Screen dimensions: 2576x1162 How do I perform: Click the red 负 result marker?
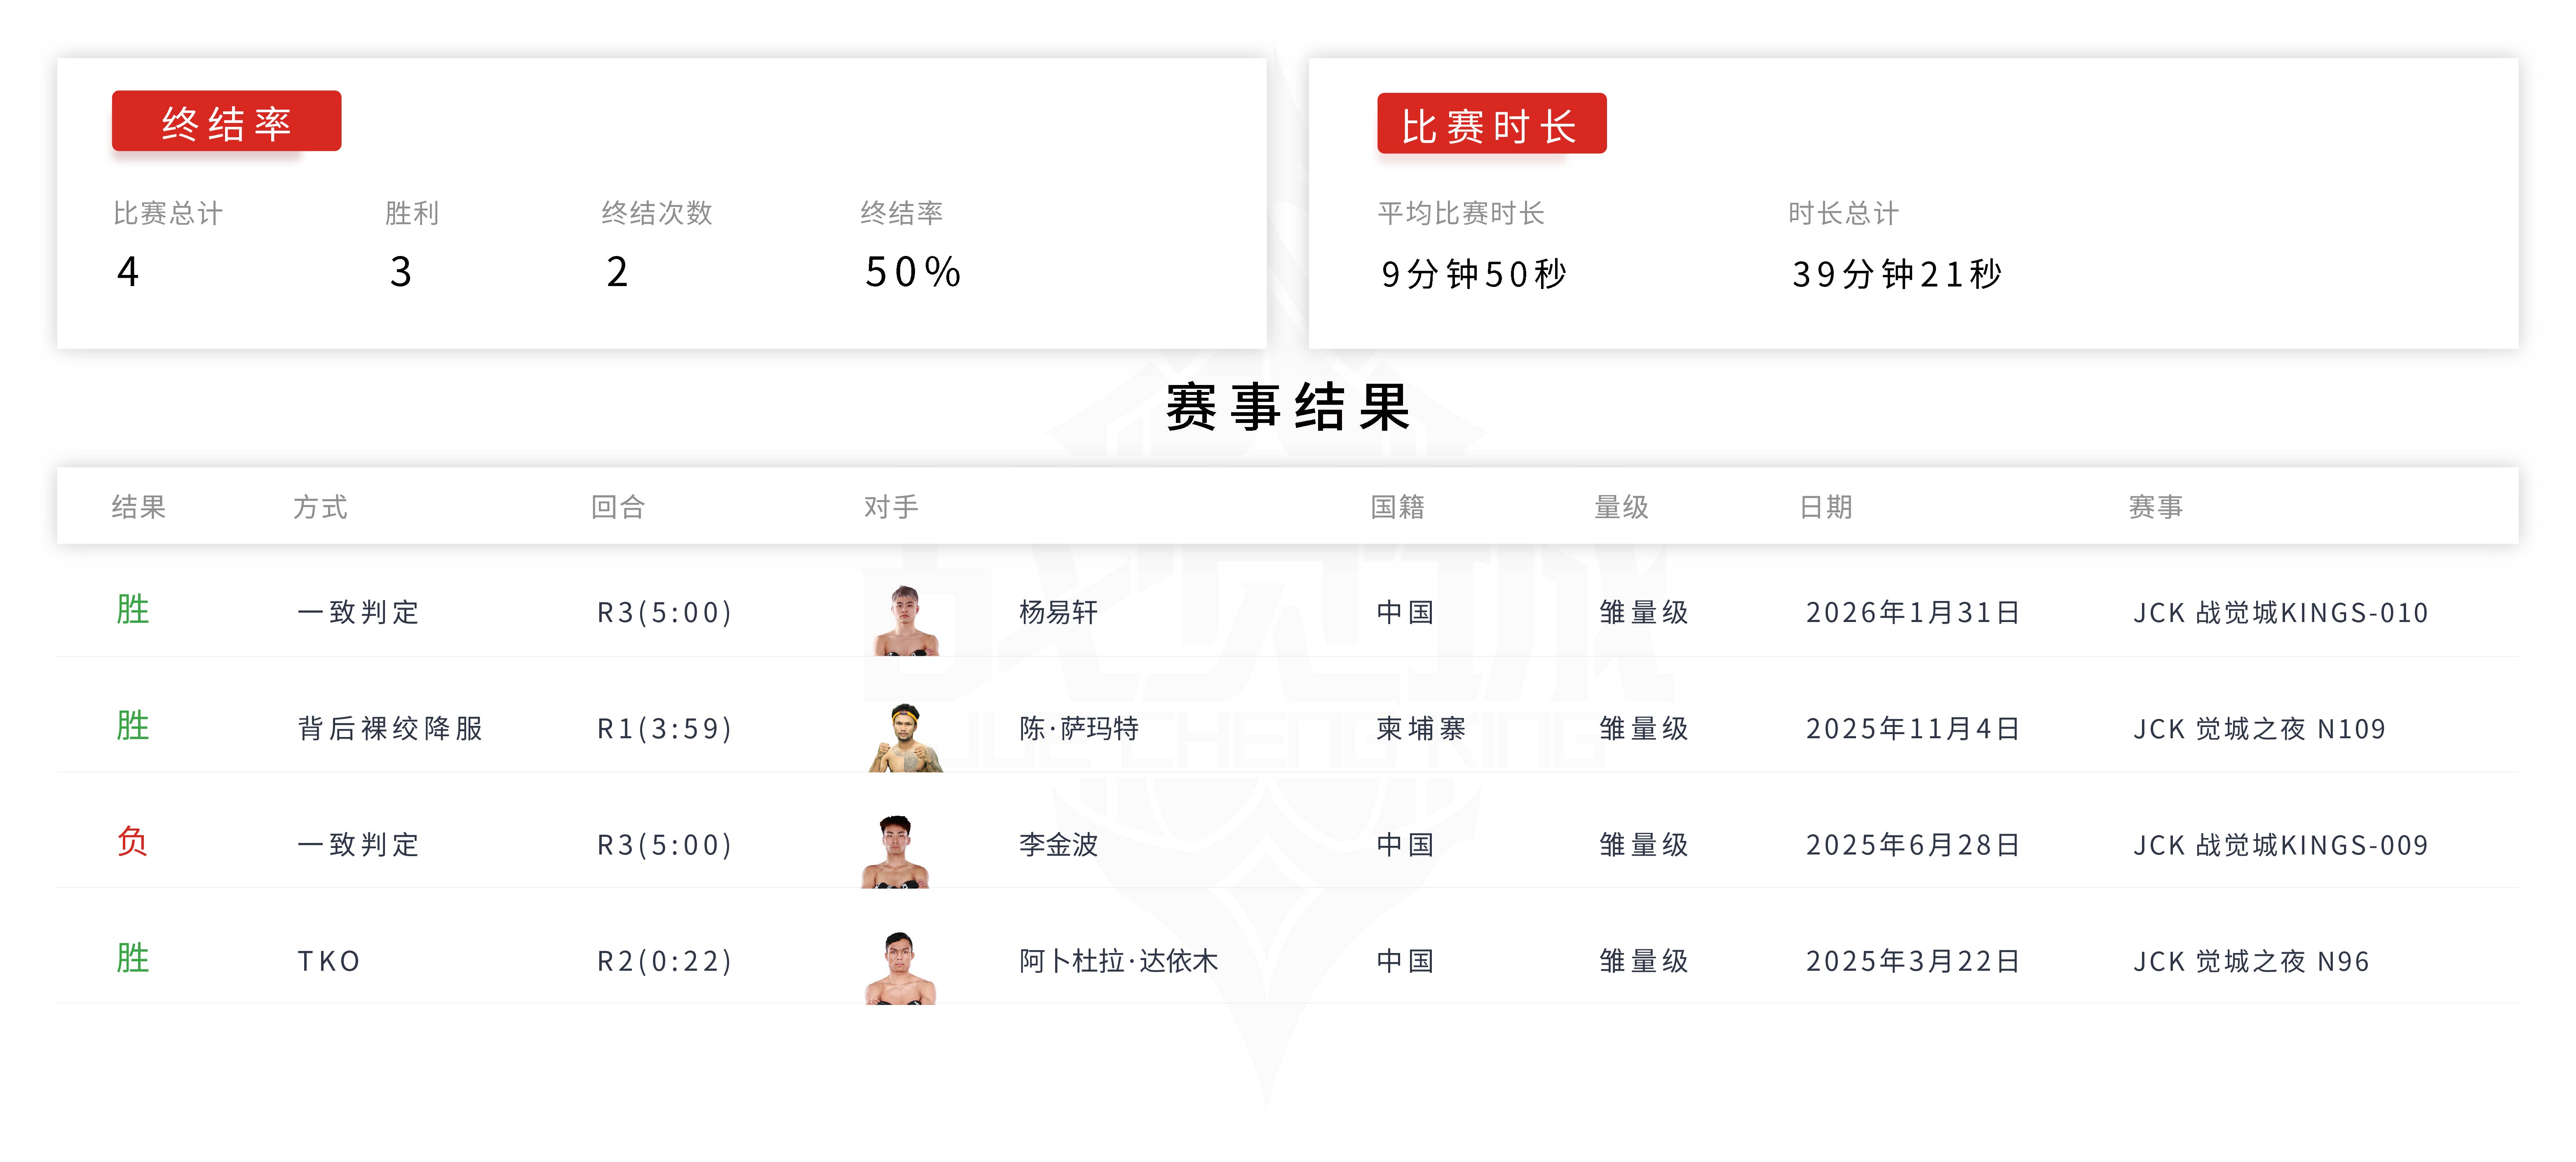(132, 842)
